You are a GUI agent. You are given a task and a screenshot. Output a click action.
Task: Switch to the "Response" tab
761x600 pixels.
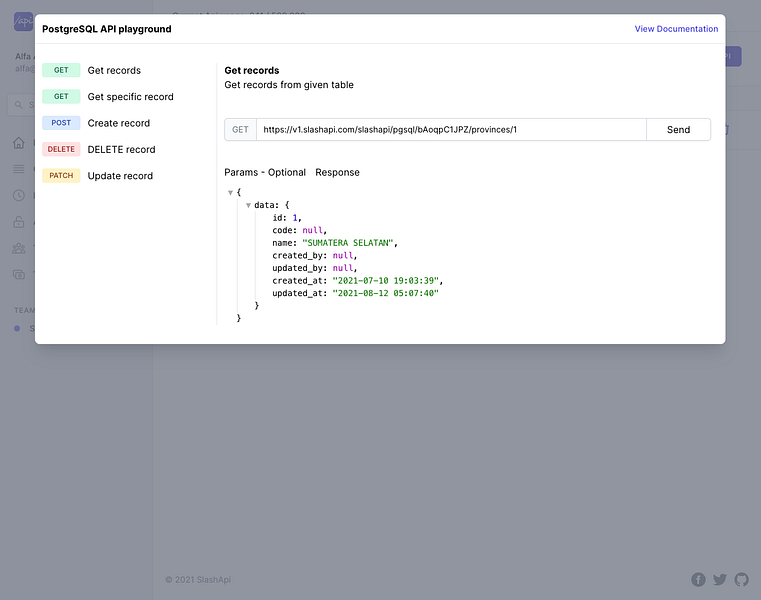click(x=337, y=172)
